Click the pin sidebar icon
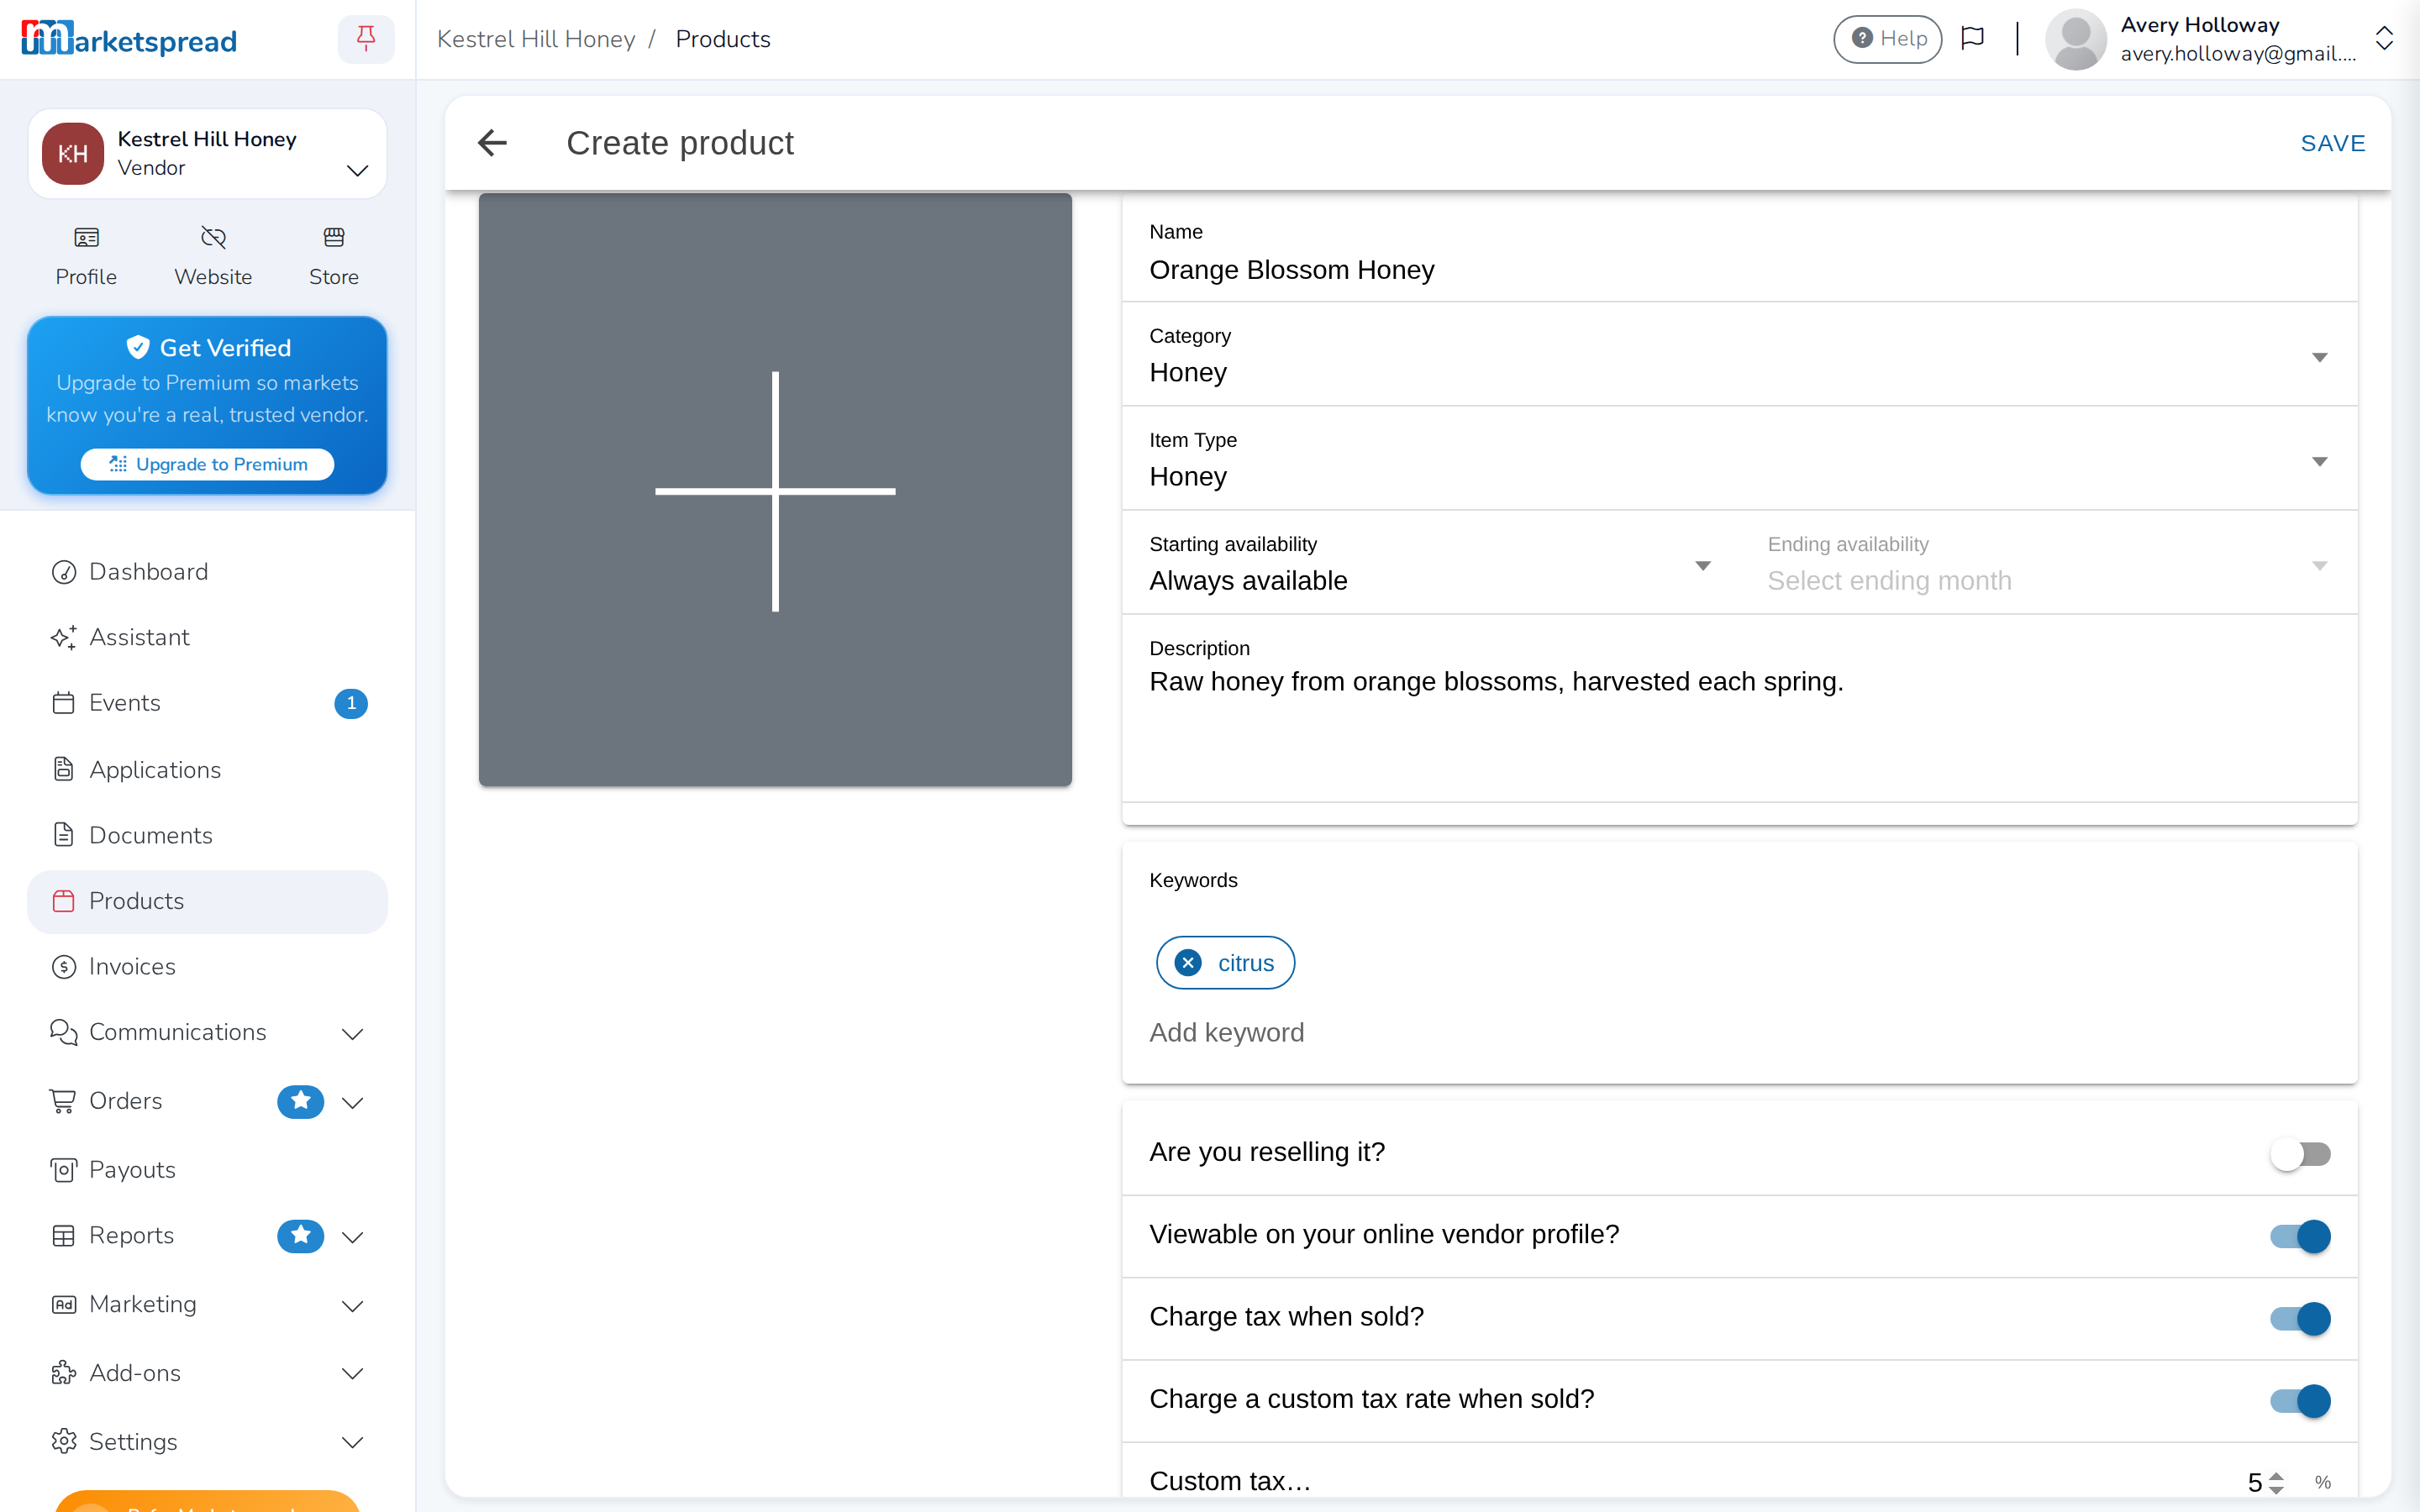Screen dimensions: 2420x1512 pyautogui.click(x=366, y=39)
